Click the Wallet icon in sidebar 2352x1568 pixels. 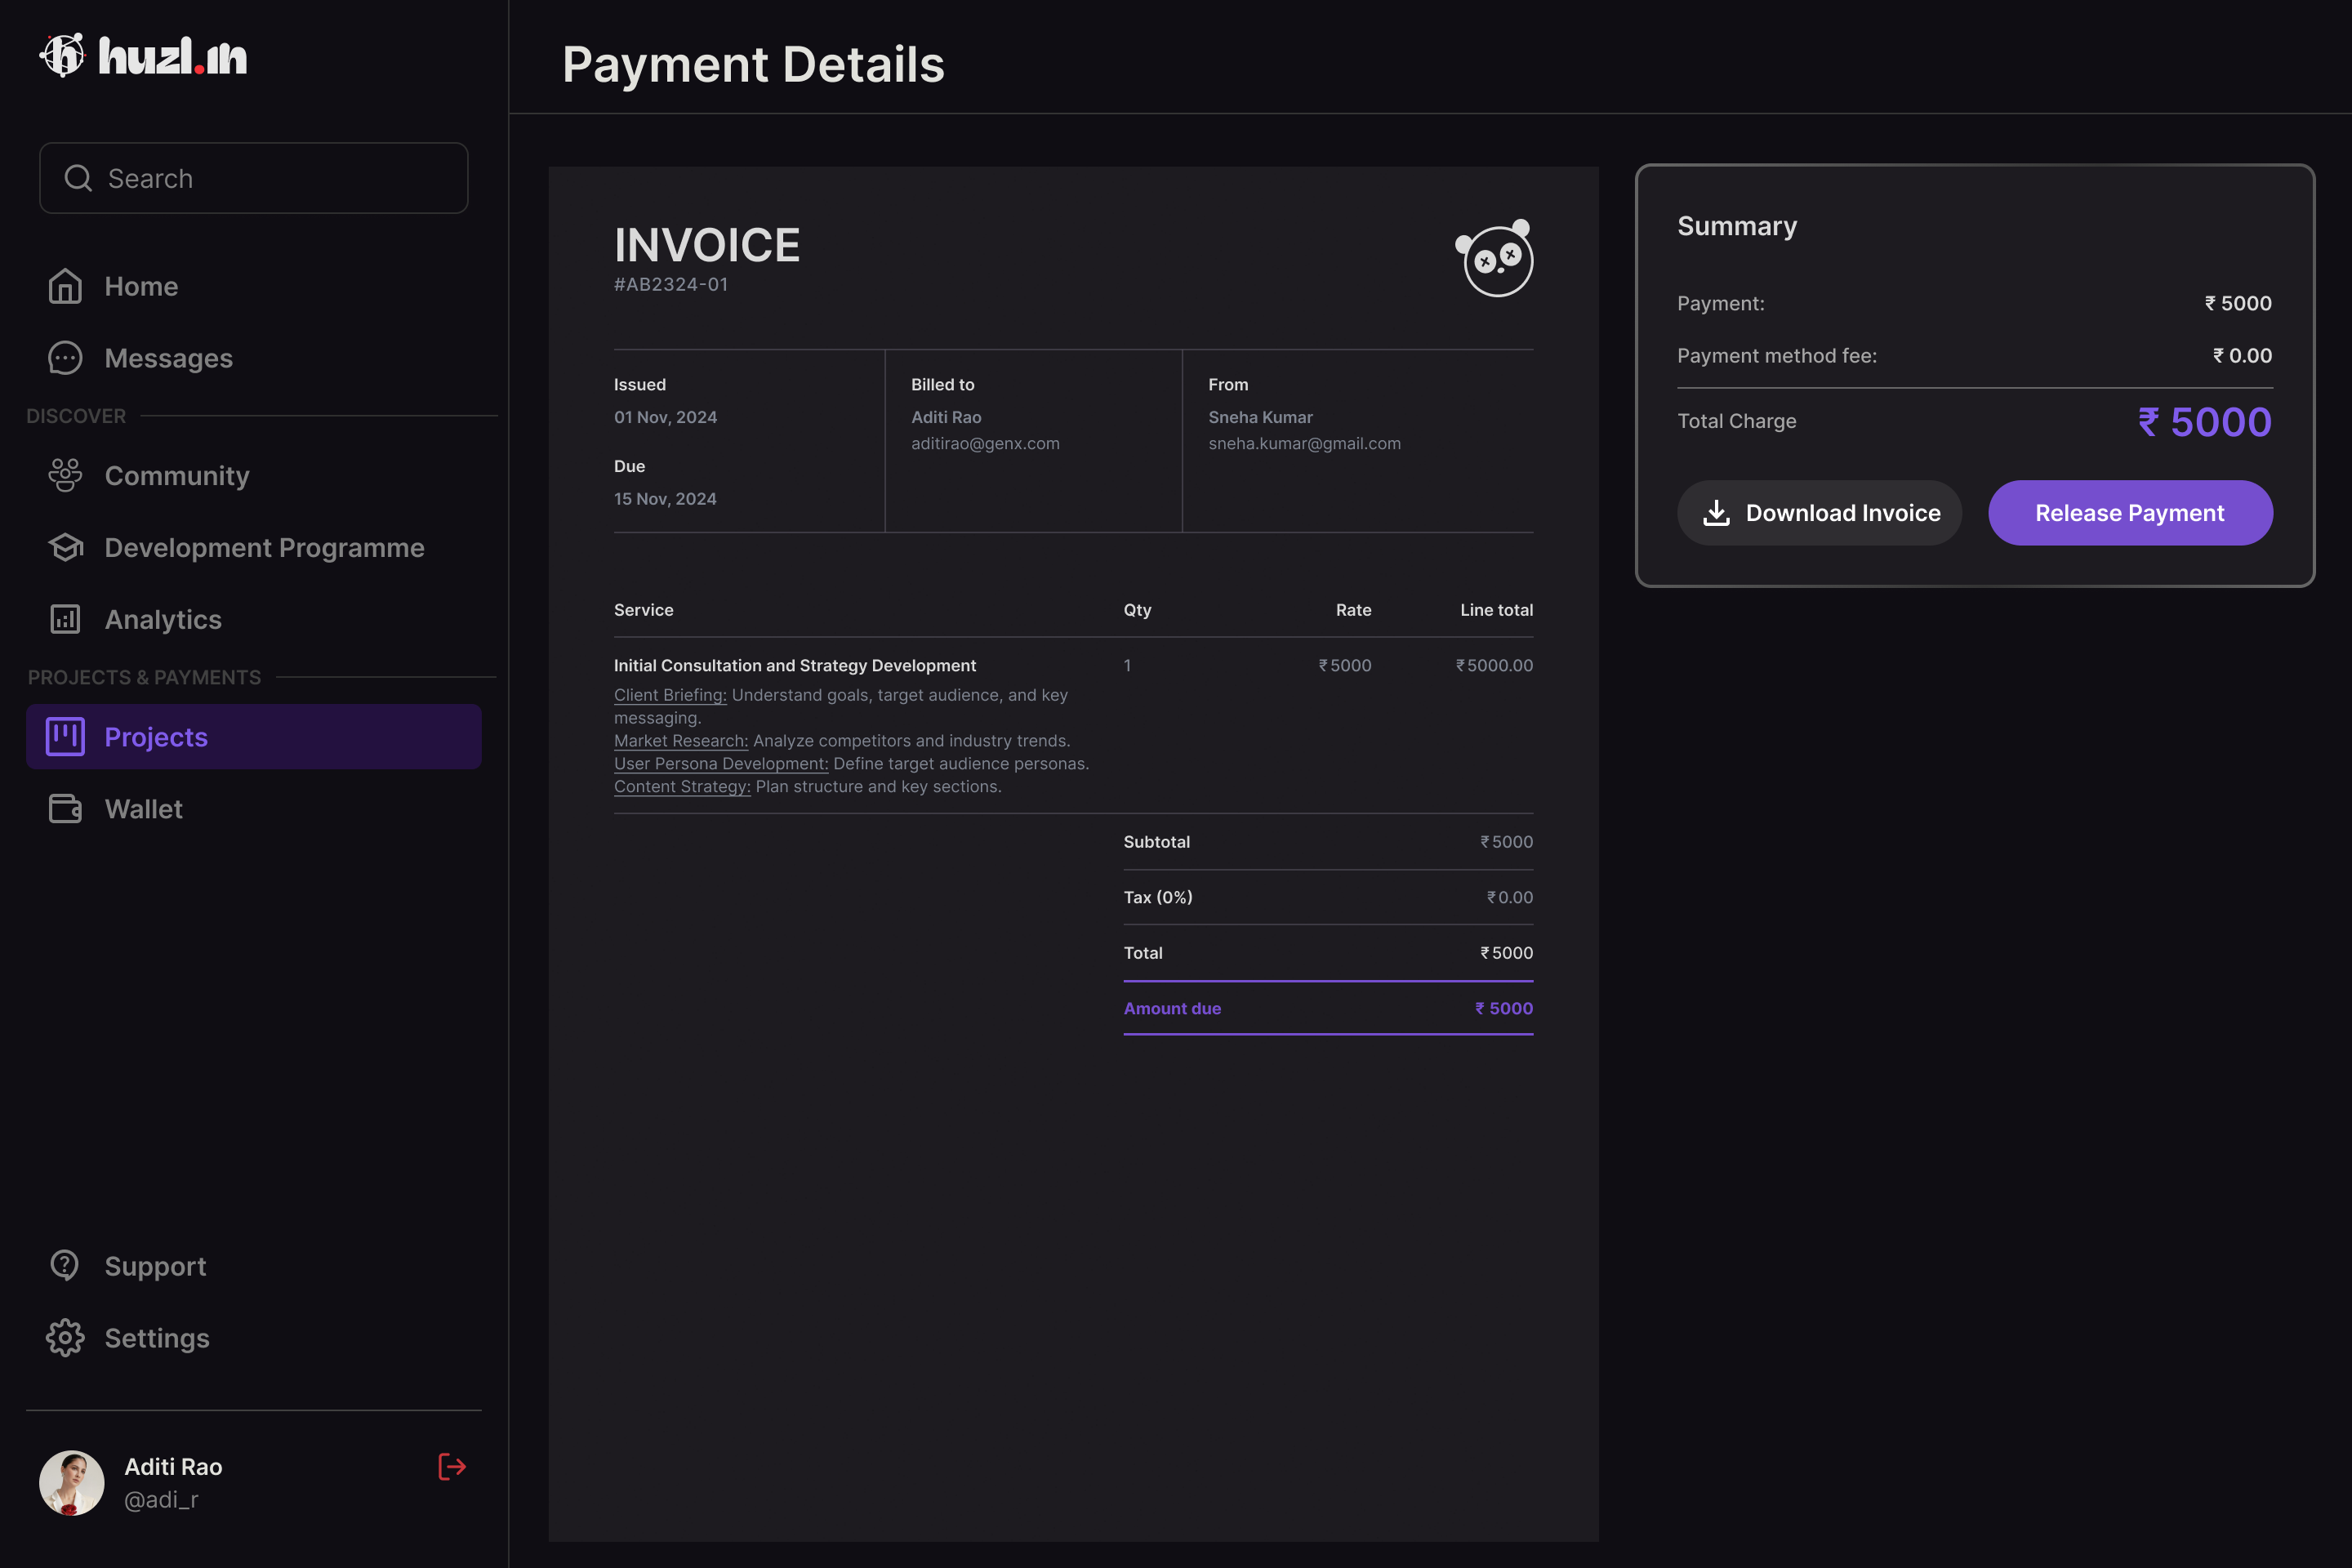tap(65, 808)
